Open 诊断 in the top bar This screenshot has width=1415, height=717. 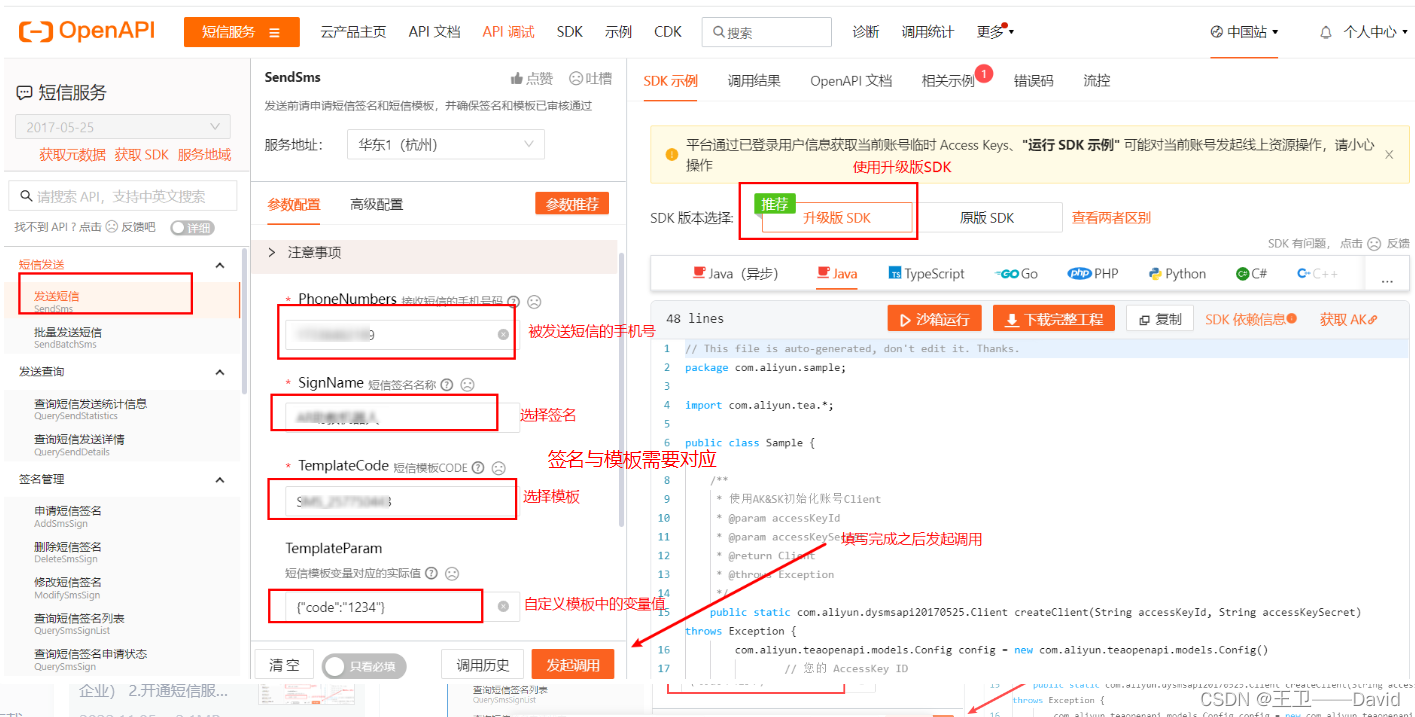(x=865, y=32)
